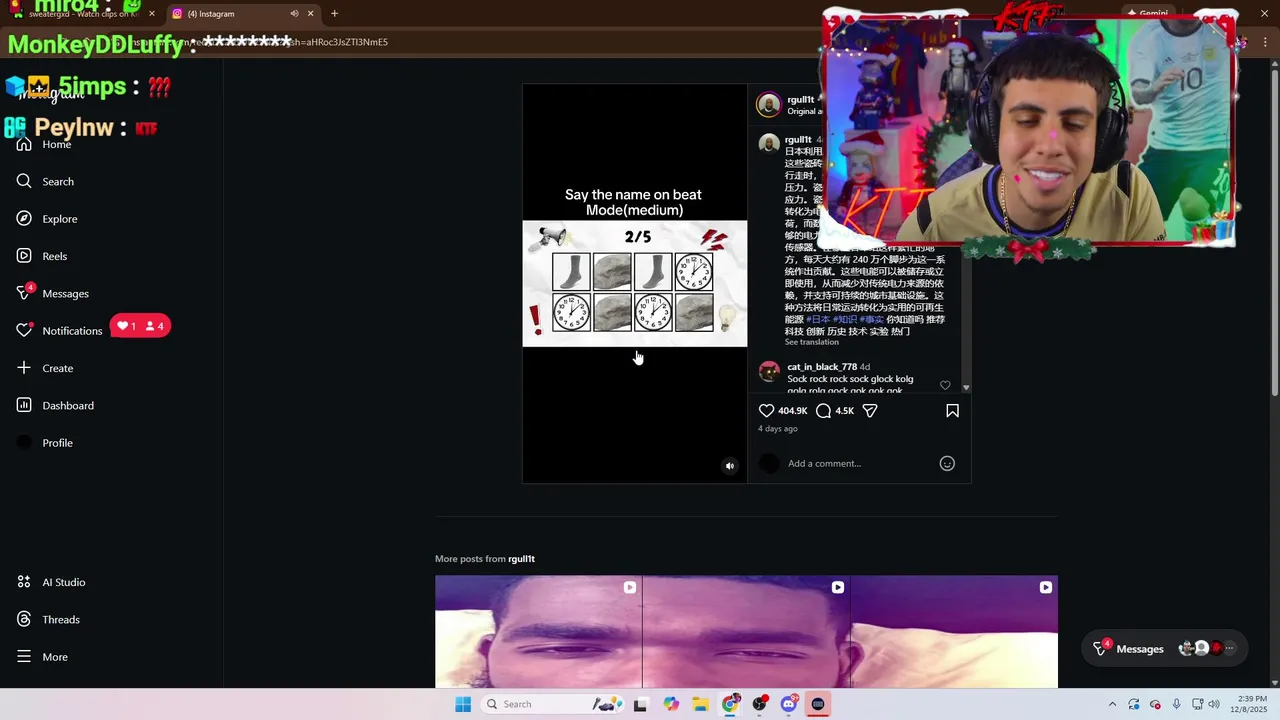The width and height of the screenshot is (1280, 720).
Task: Go to Explore page
Action: coord(46,218)
